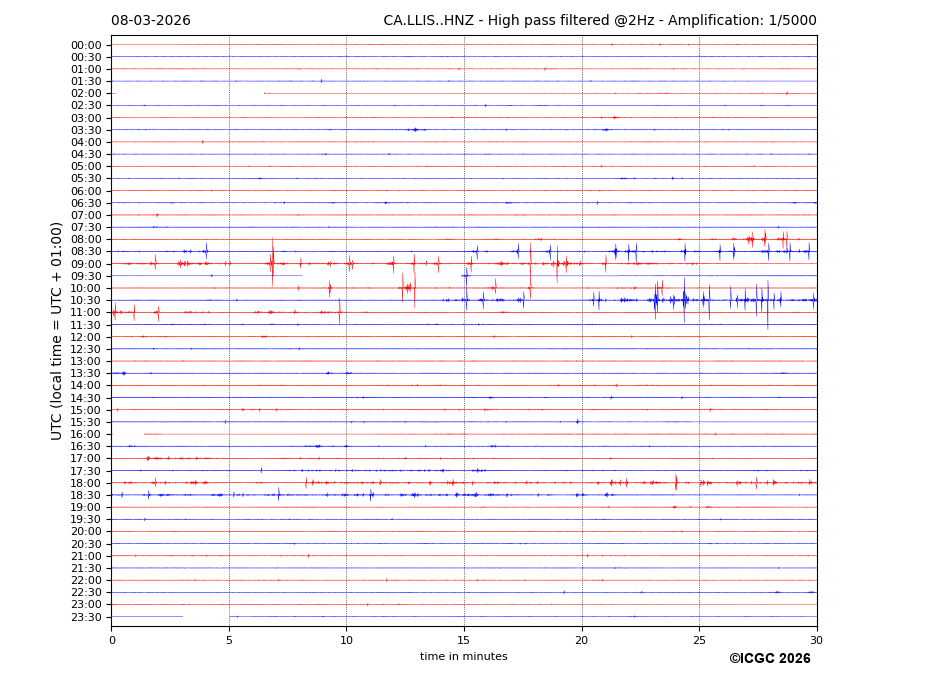927x696 pixels.
Task: Click the 10 minute x-axis tick label
Action: 346,640
